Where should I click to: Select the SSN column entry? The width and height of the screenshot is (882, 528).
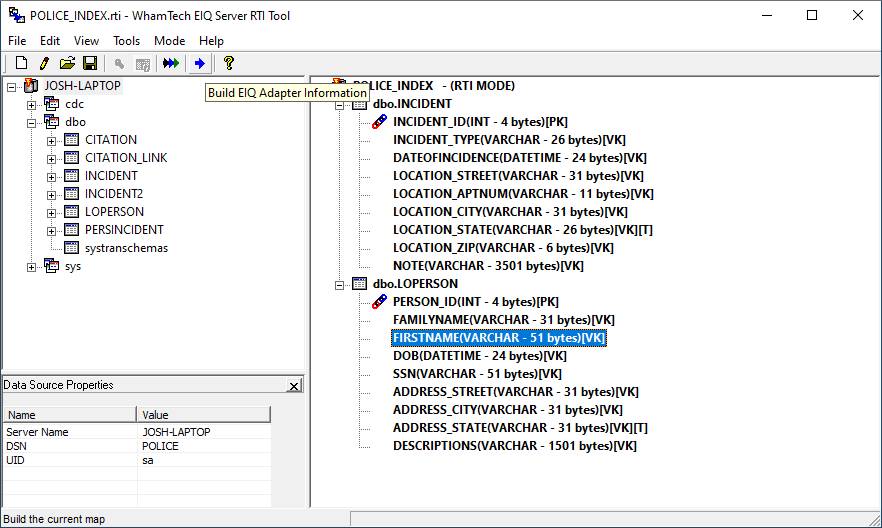[477, 373]
